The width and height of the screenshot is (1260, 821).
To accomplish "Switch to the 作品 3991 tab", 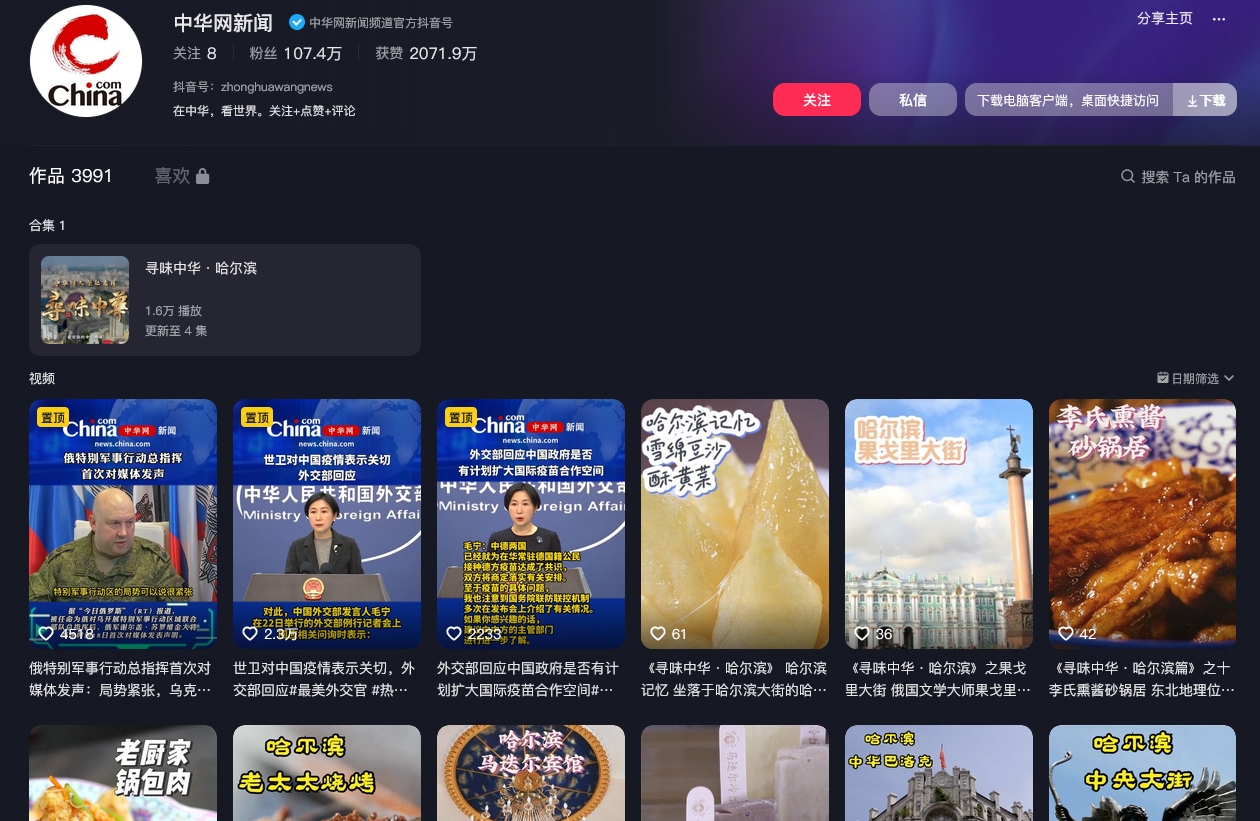I will pyautogui.click(x=71, y=176).
